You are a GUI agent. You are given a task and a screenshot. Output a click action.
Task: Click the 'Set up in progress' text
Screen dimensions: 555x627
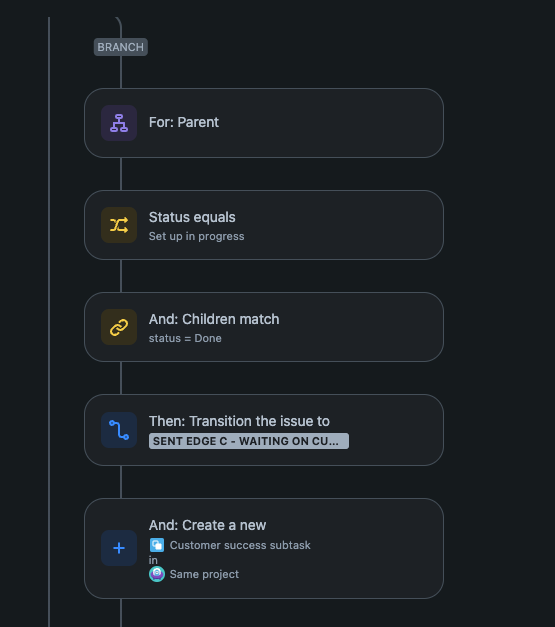196,236
